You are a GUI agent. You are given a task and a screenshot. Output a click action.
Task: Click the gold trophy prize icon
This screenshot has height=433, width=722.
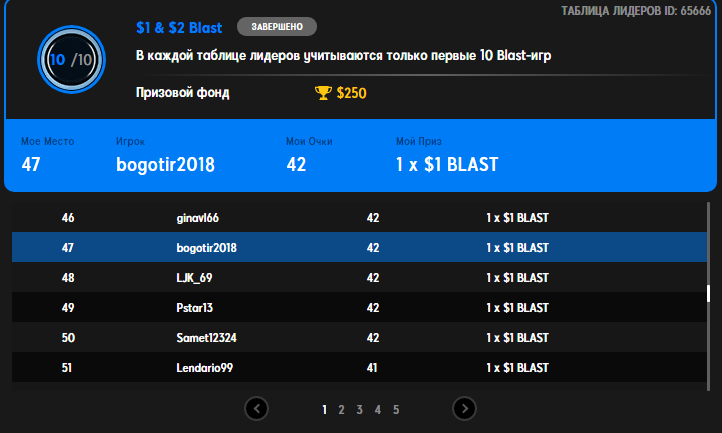pyautogui.click(x=323, y=93)
